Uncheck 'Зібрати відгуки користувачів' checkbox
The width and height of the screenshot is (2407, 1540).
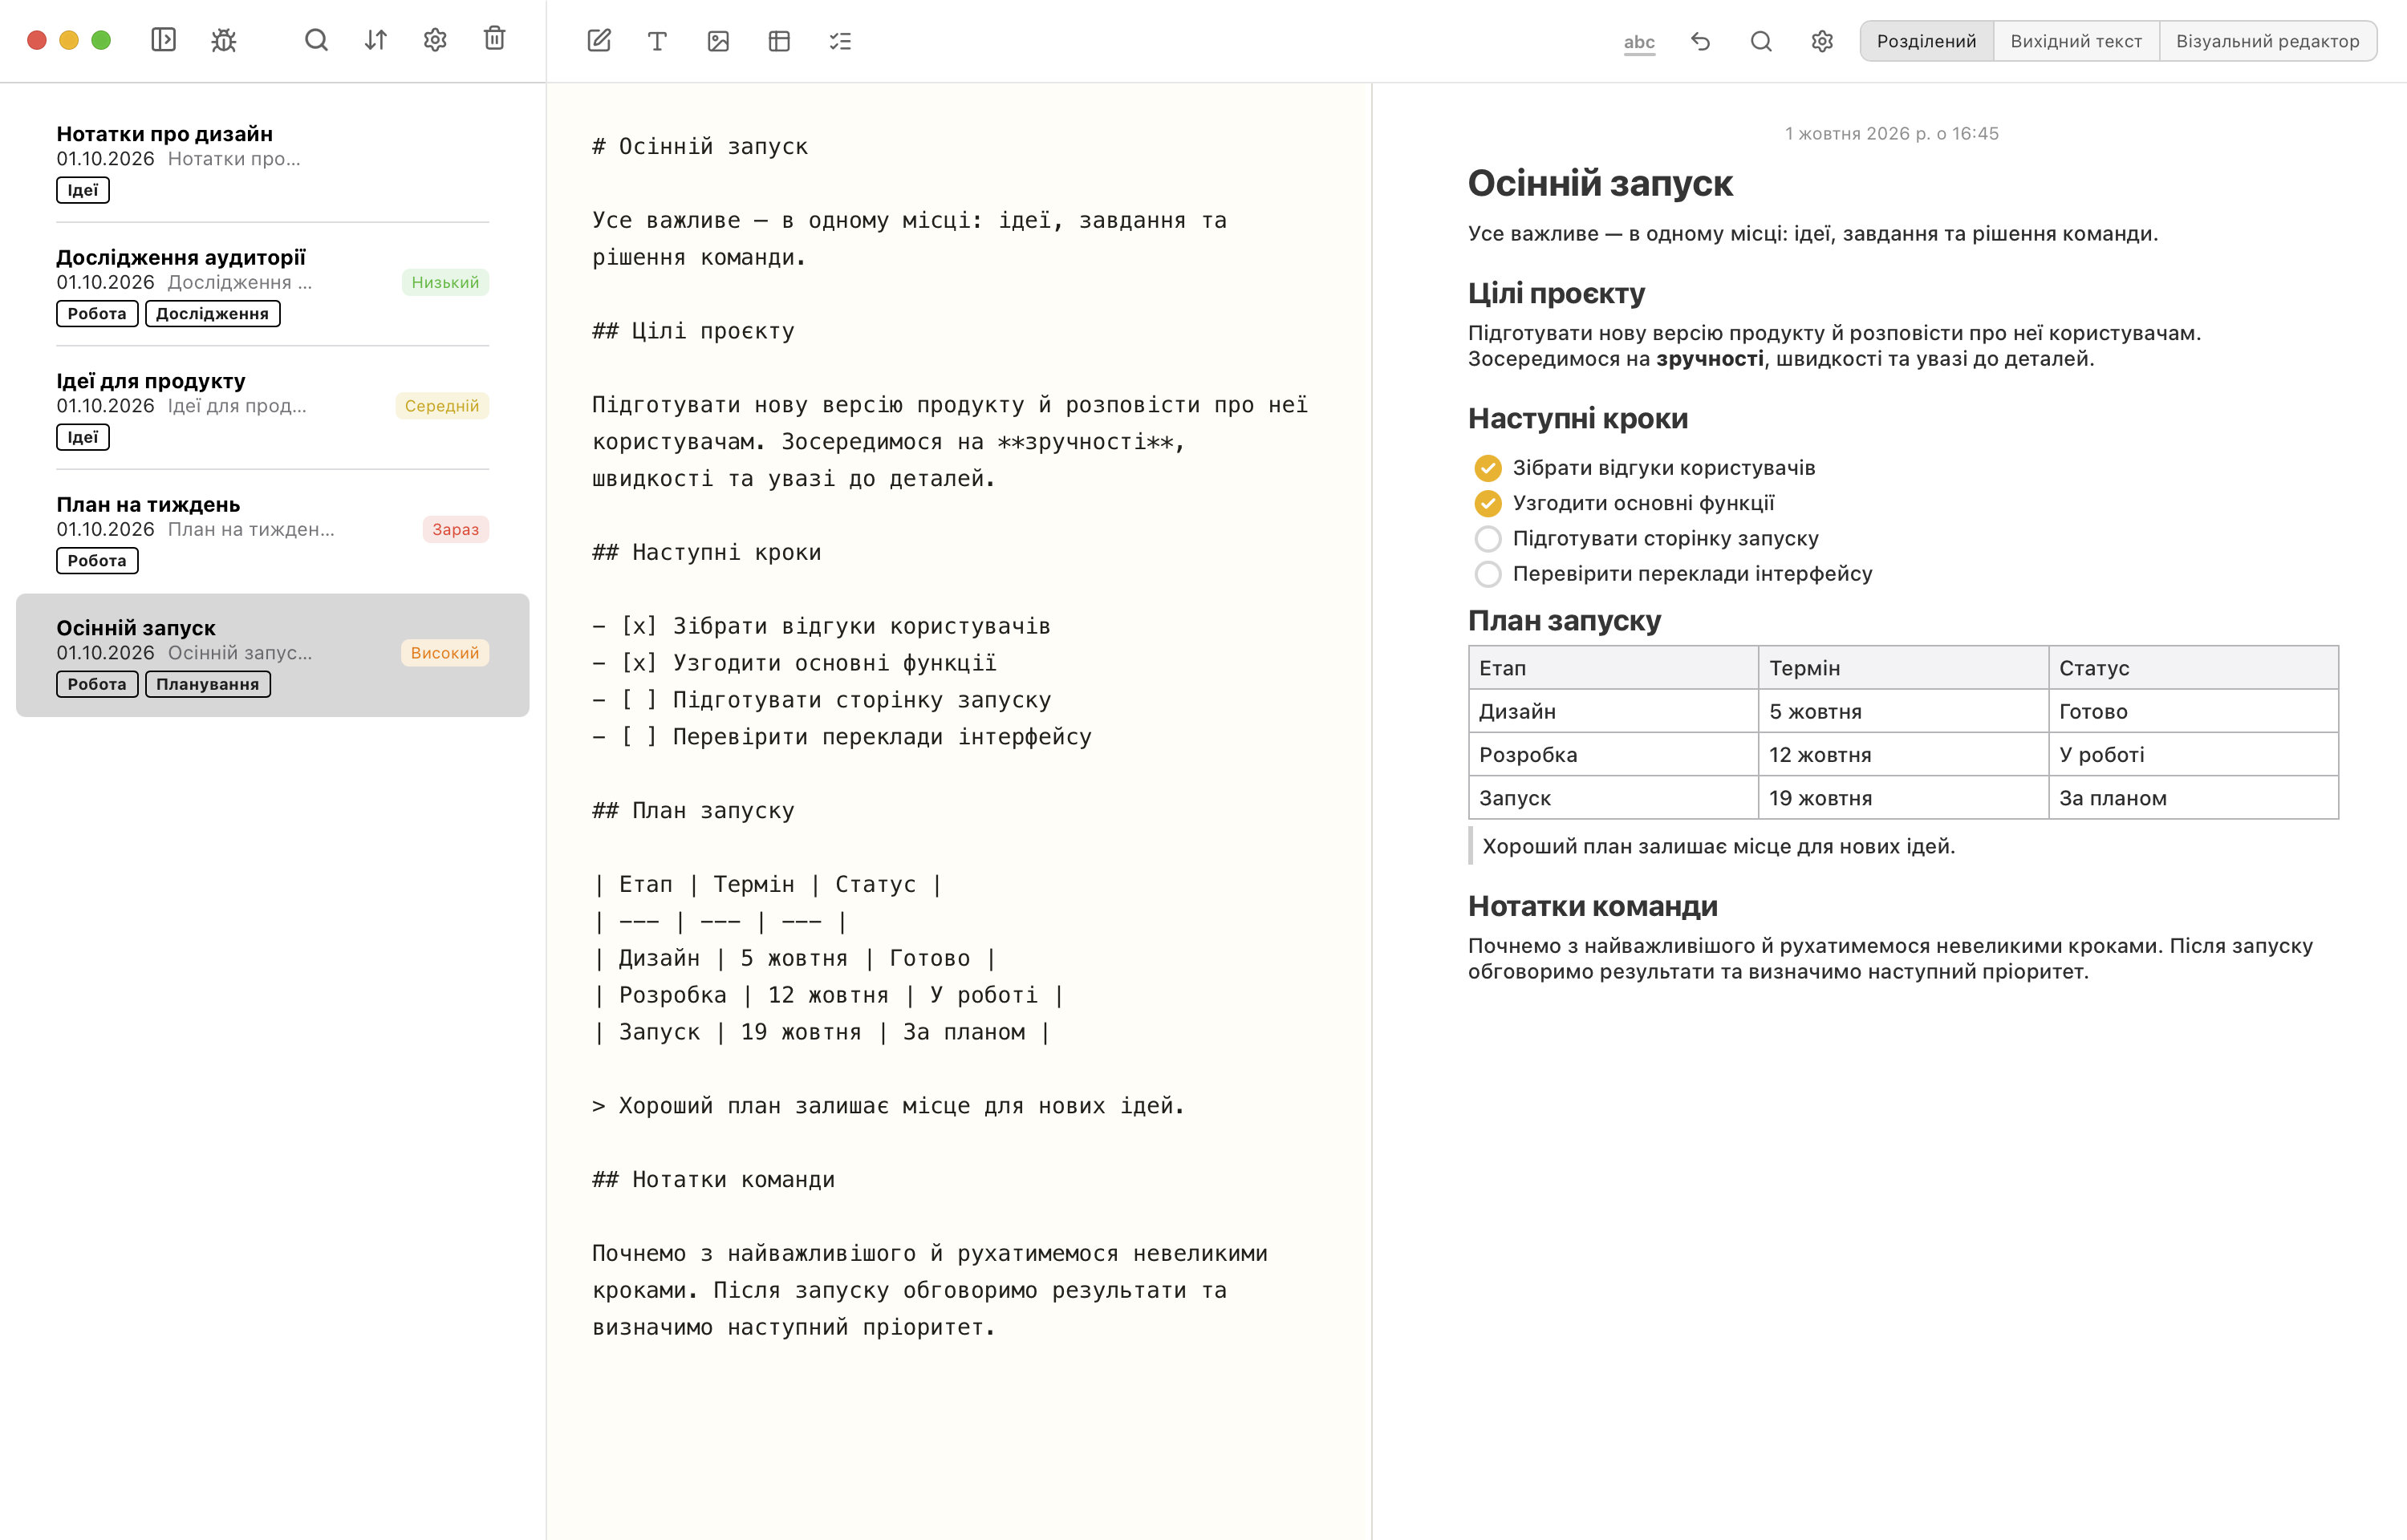[1488, 468]
